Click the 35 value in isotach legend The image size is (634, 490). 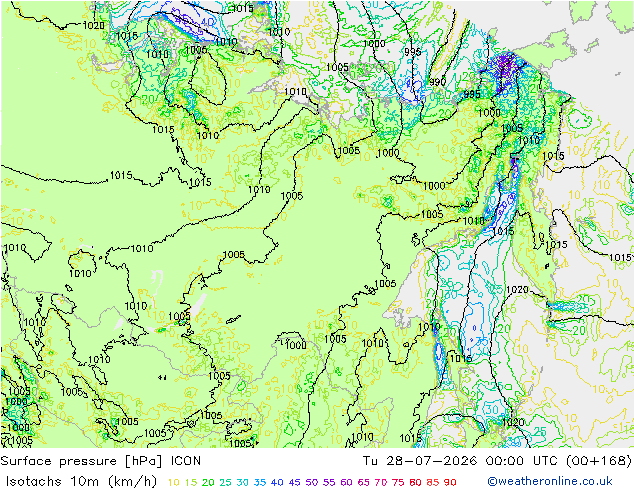[260, 482]
